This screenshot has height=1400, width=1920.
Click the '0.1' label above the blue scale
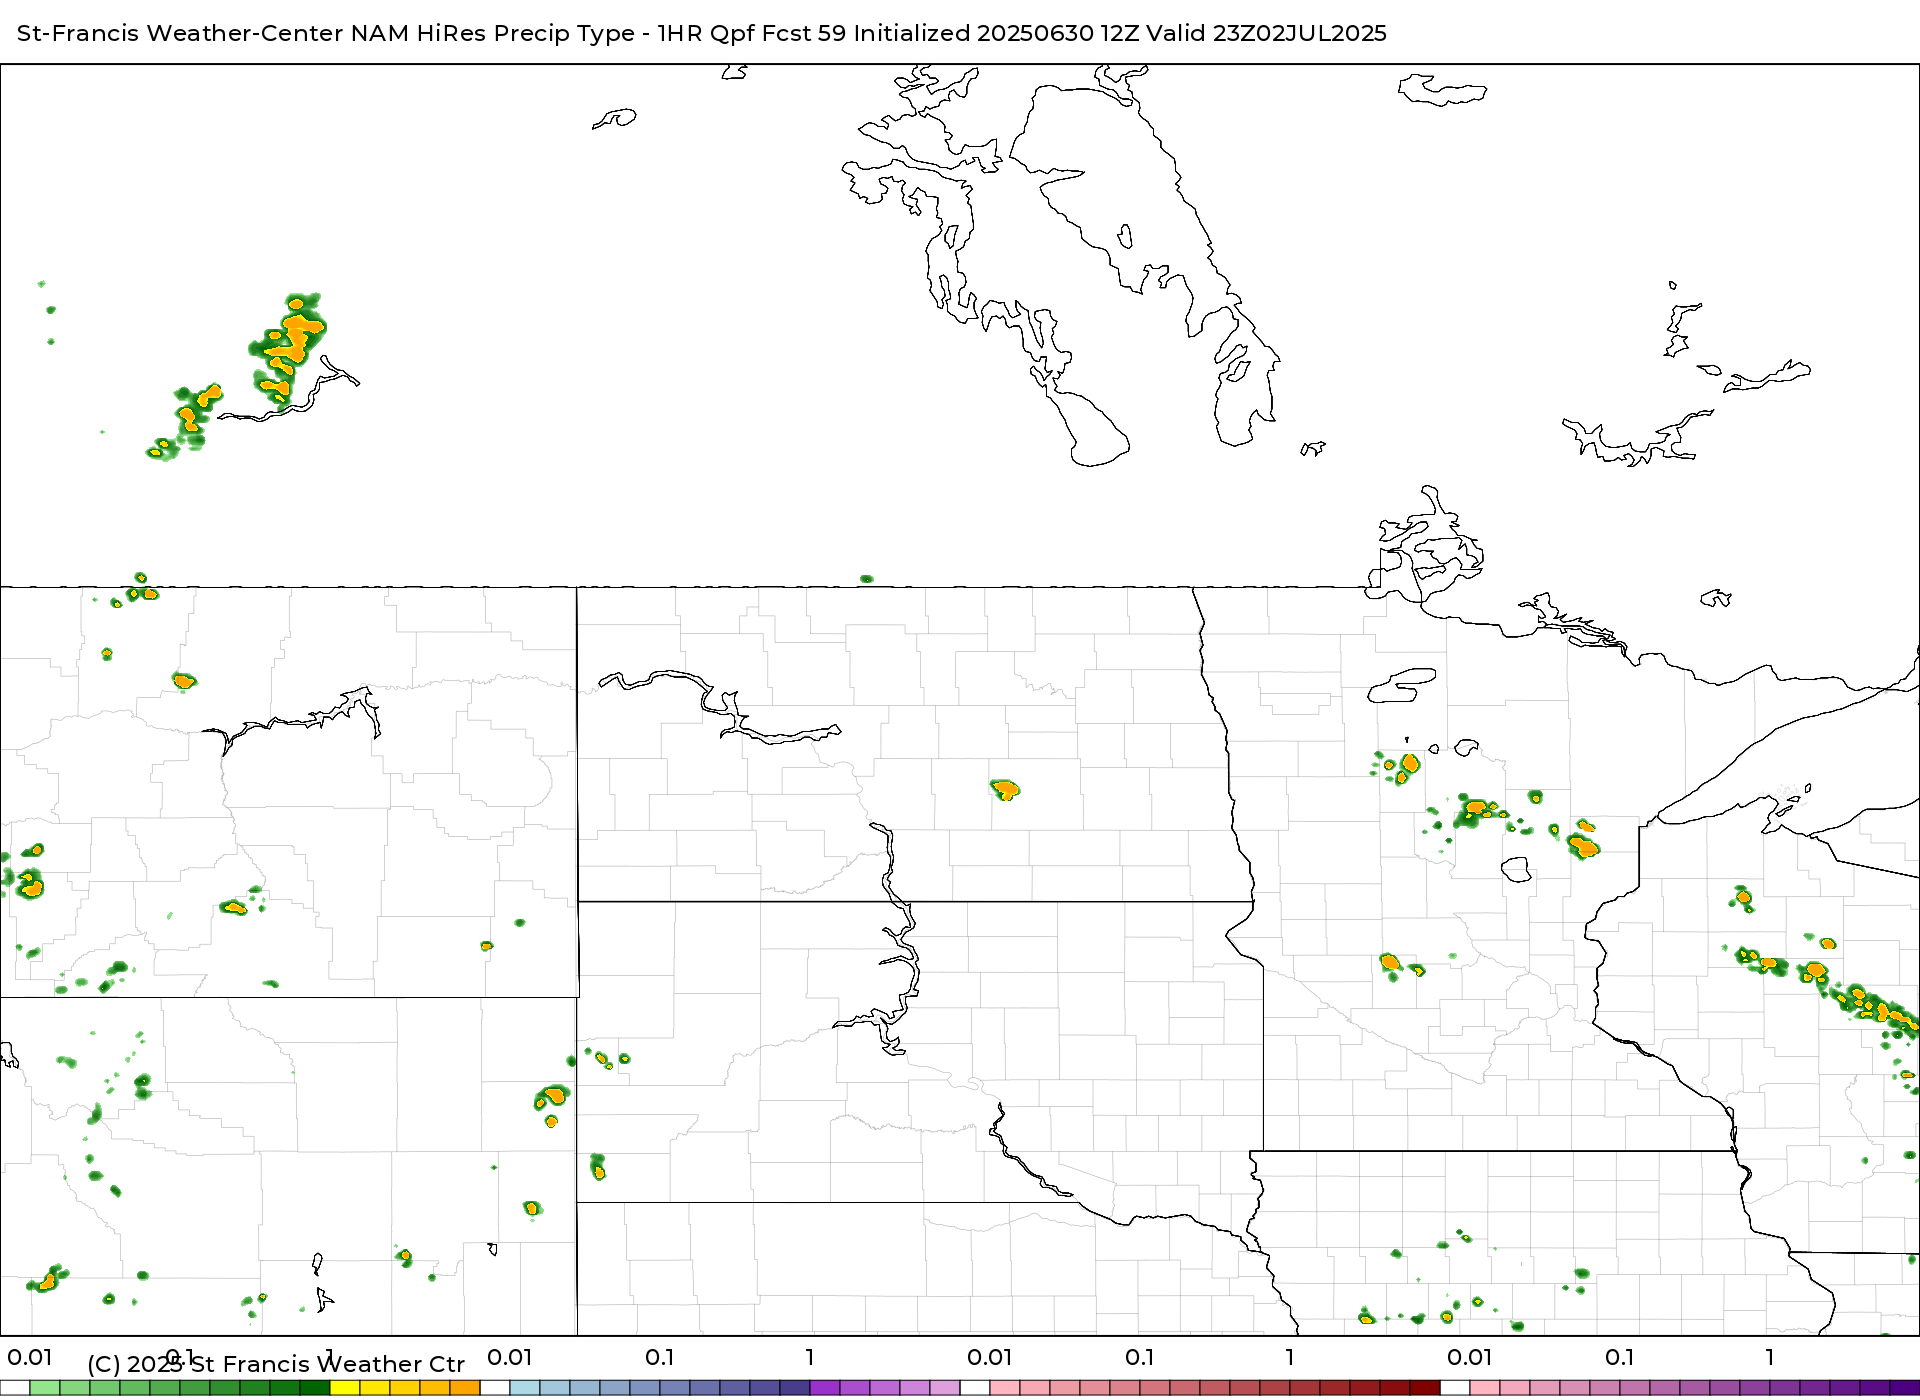(x=660, y=1357)
